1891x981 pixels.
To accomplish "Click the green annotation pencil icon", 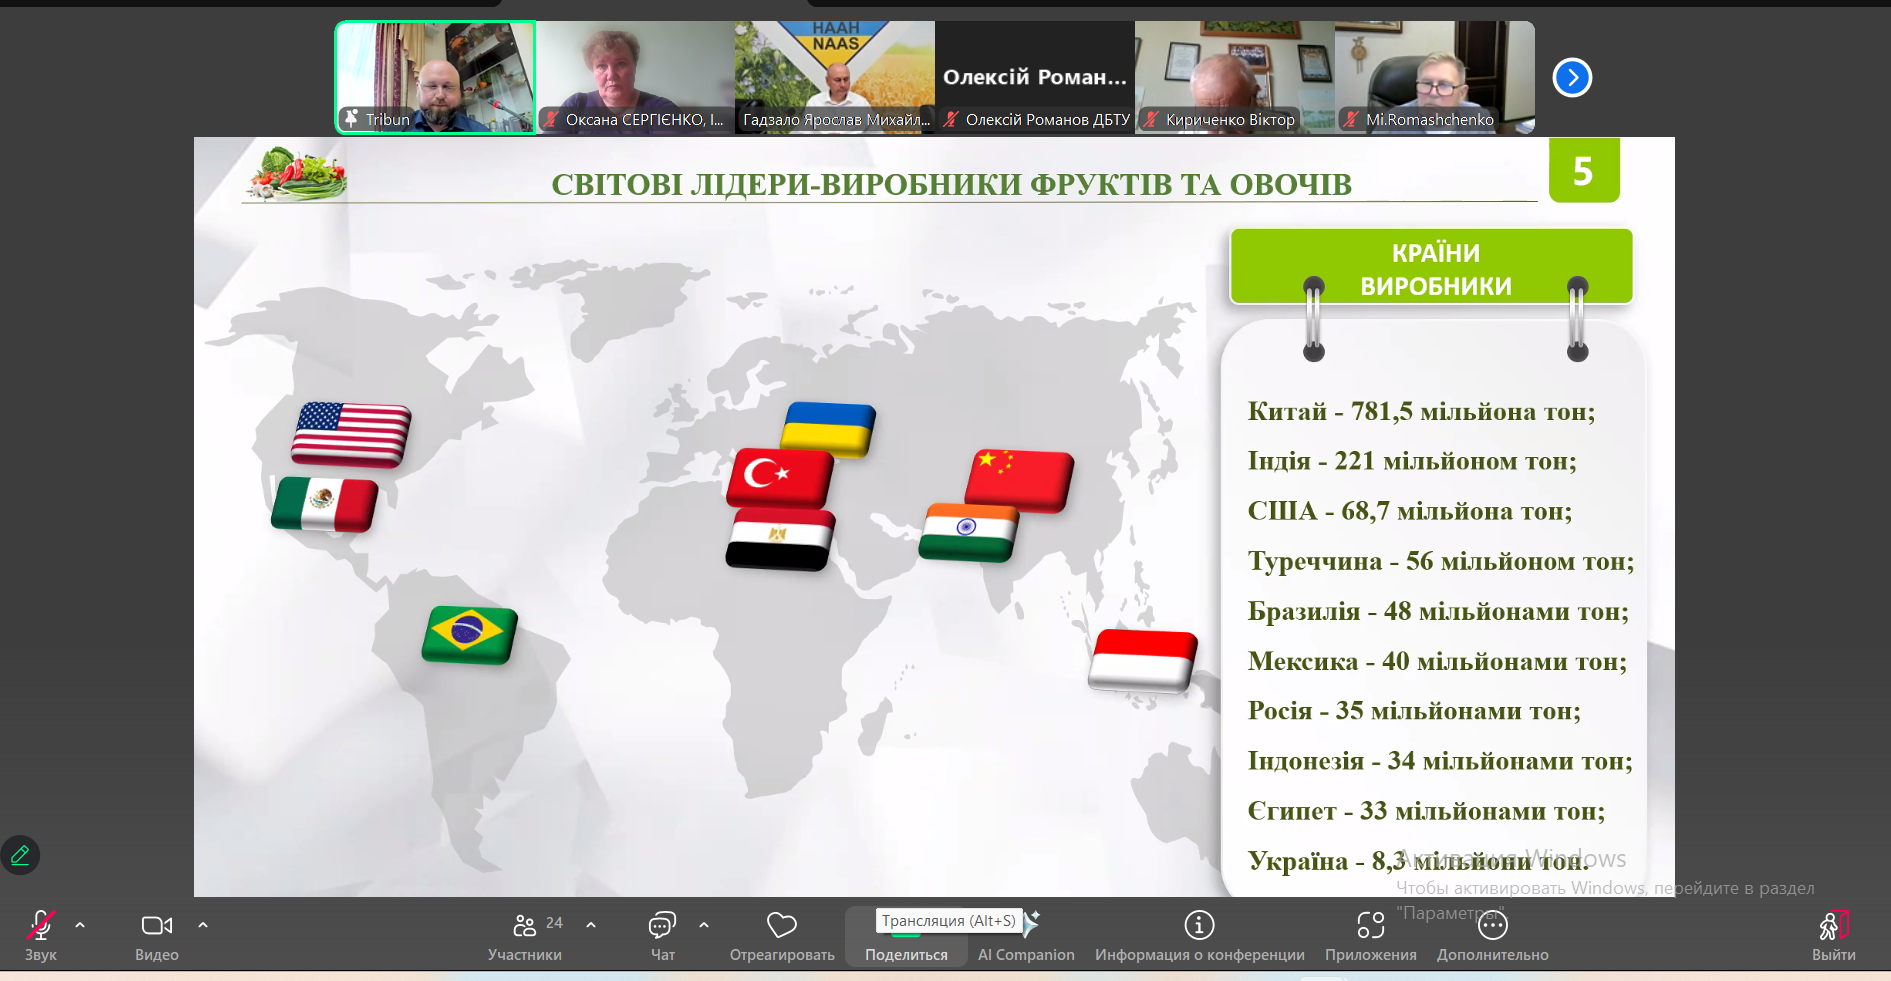I will (x=20, y=855).
